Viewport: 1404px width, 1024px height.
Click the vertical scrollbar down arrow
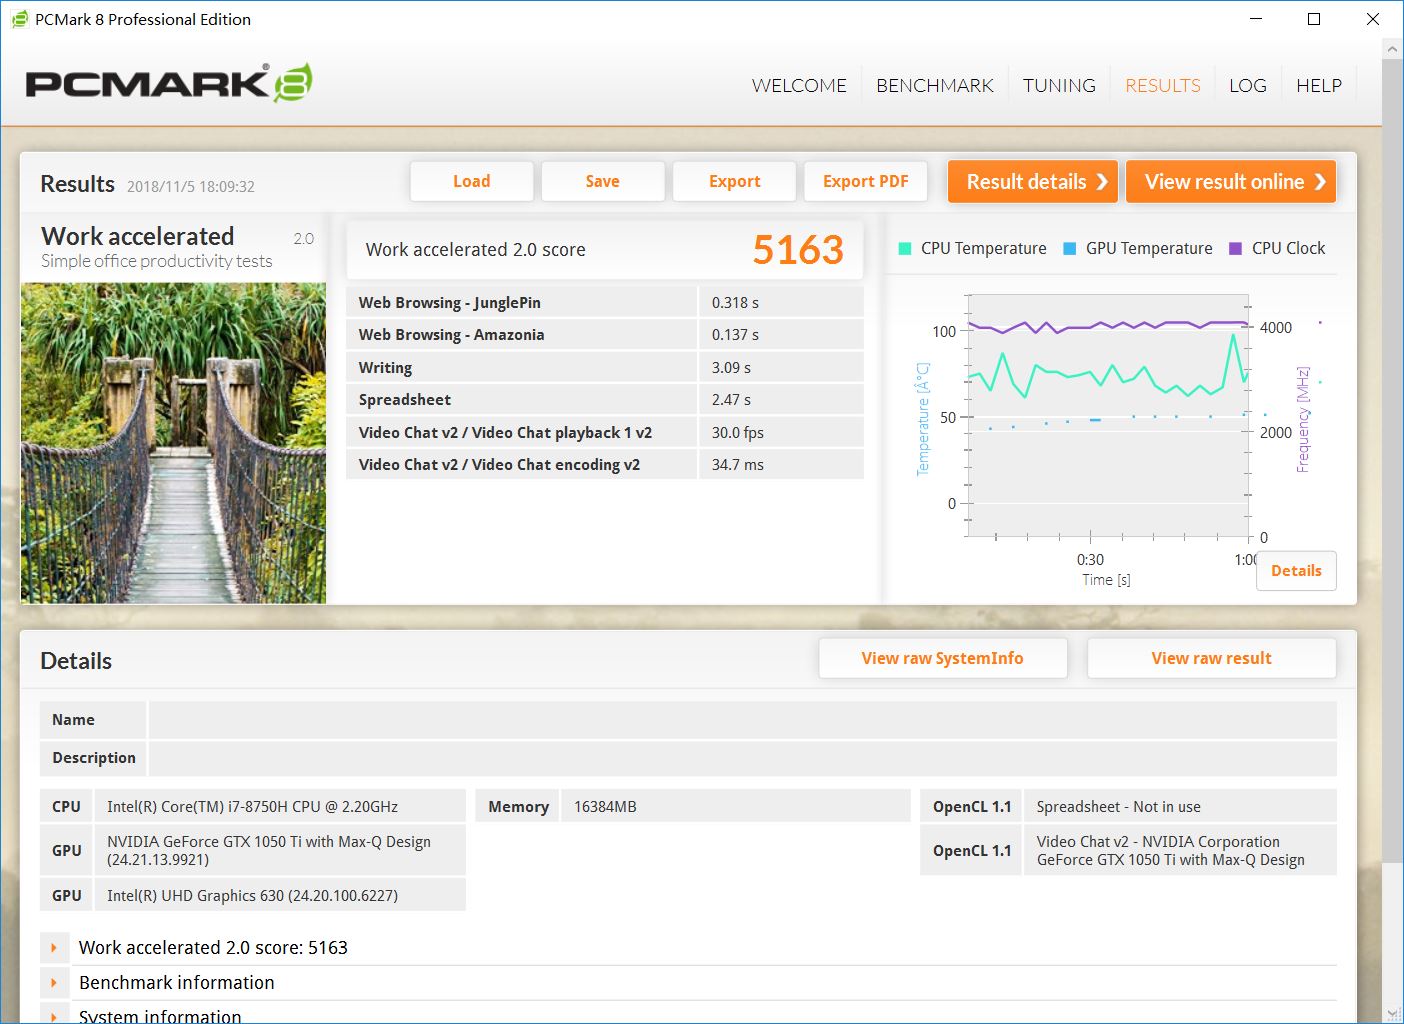1392,1013
